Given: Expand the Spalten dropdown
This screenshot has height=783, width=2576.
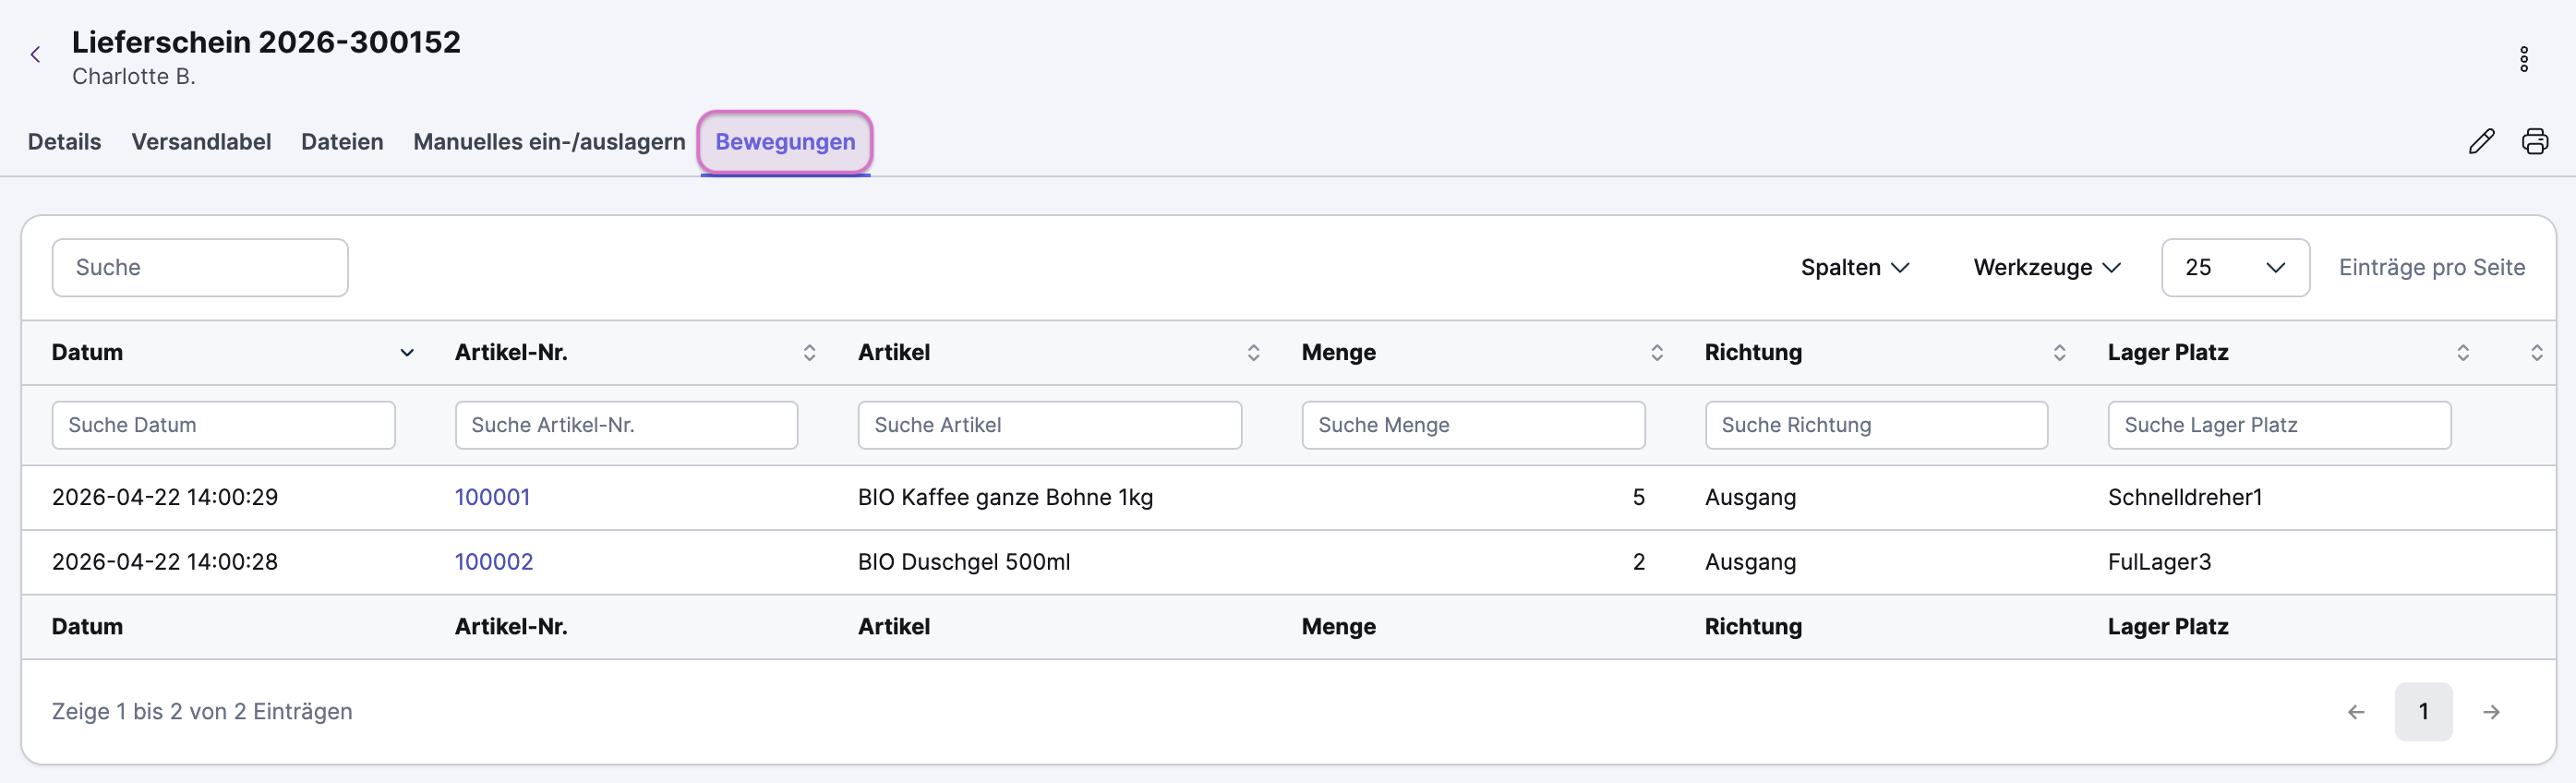Looking at the screenshot, I should pyautogui.click(x=1855, y=268).
